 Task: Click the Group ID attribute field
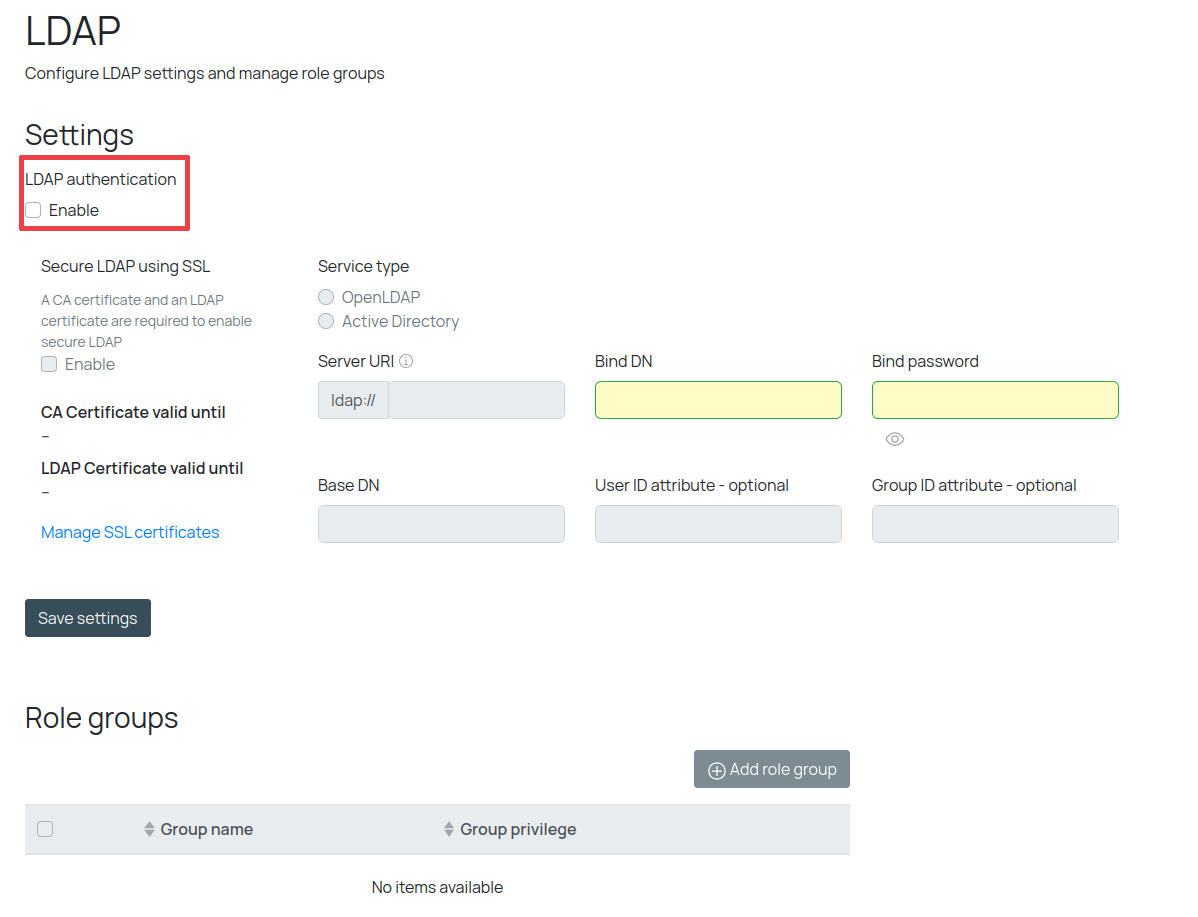pyautogui.click(x=995, y=524)
